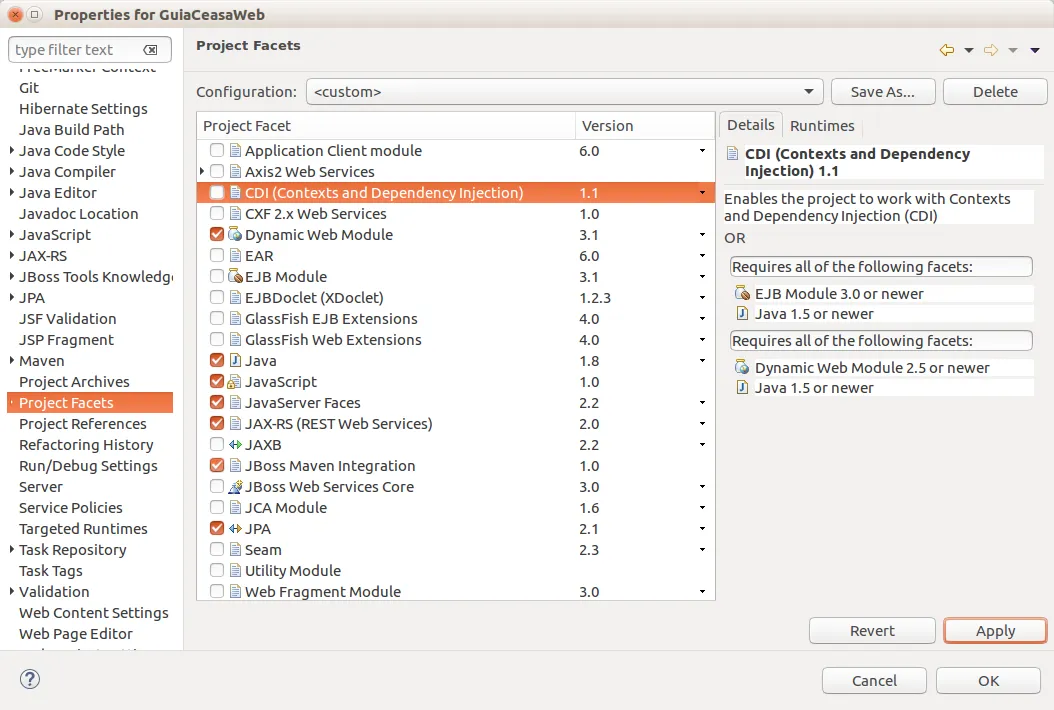The height and width of the screenshot is (710, 1054).
Task: Open the Java version dropdown arrow
Action: pos(702,361)
